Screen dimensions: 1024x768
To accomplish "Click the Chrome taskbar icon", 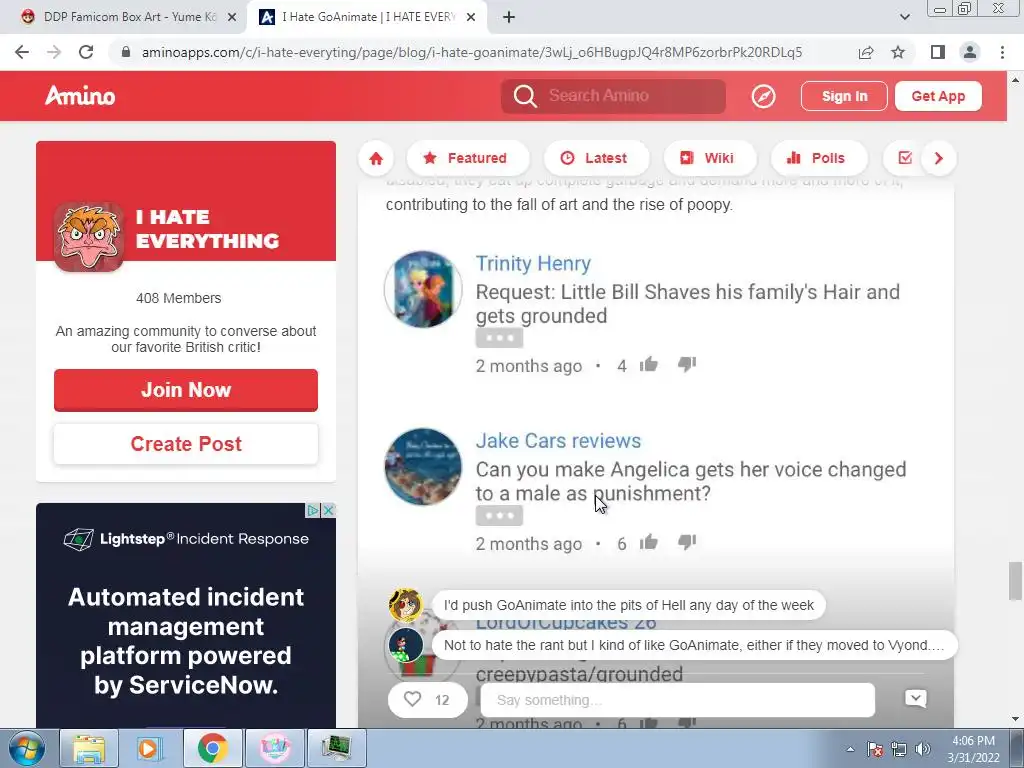I will point(212,748).
